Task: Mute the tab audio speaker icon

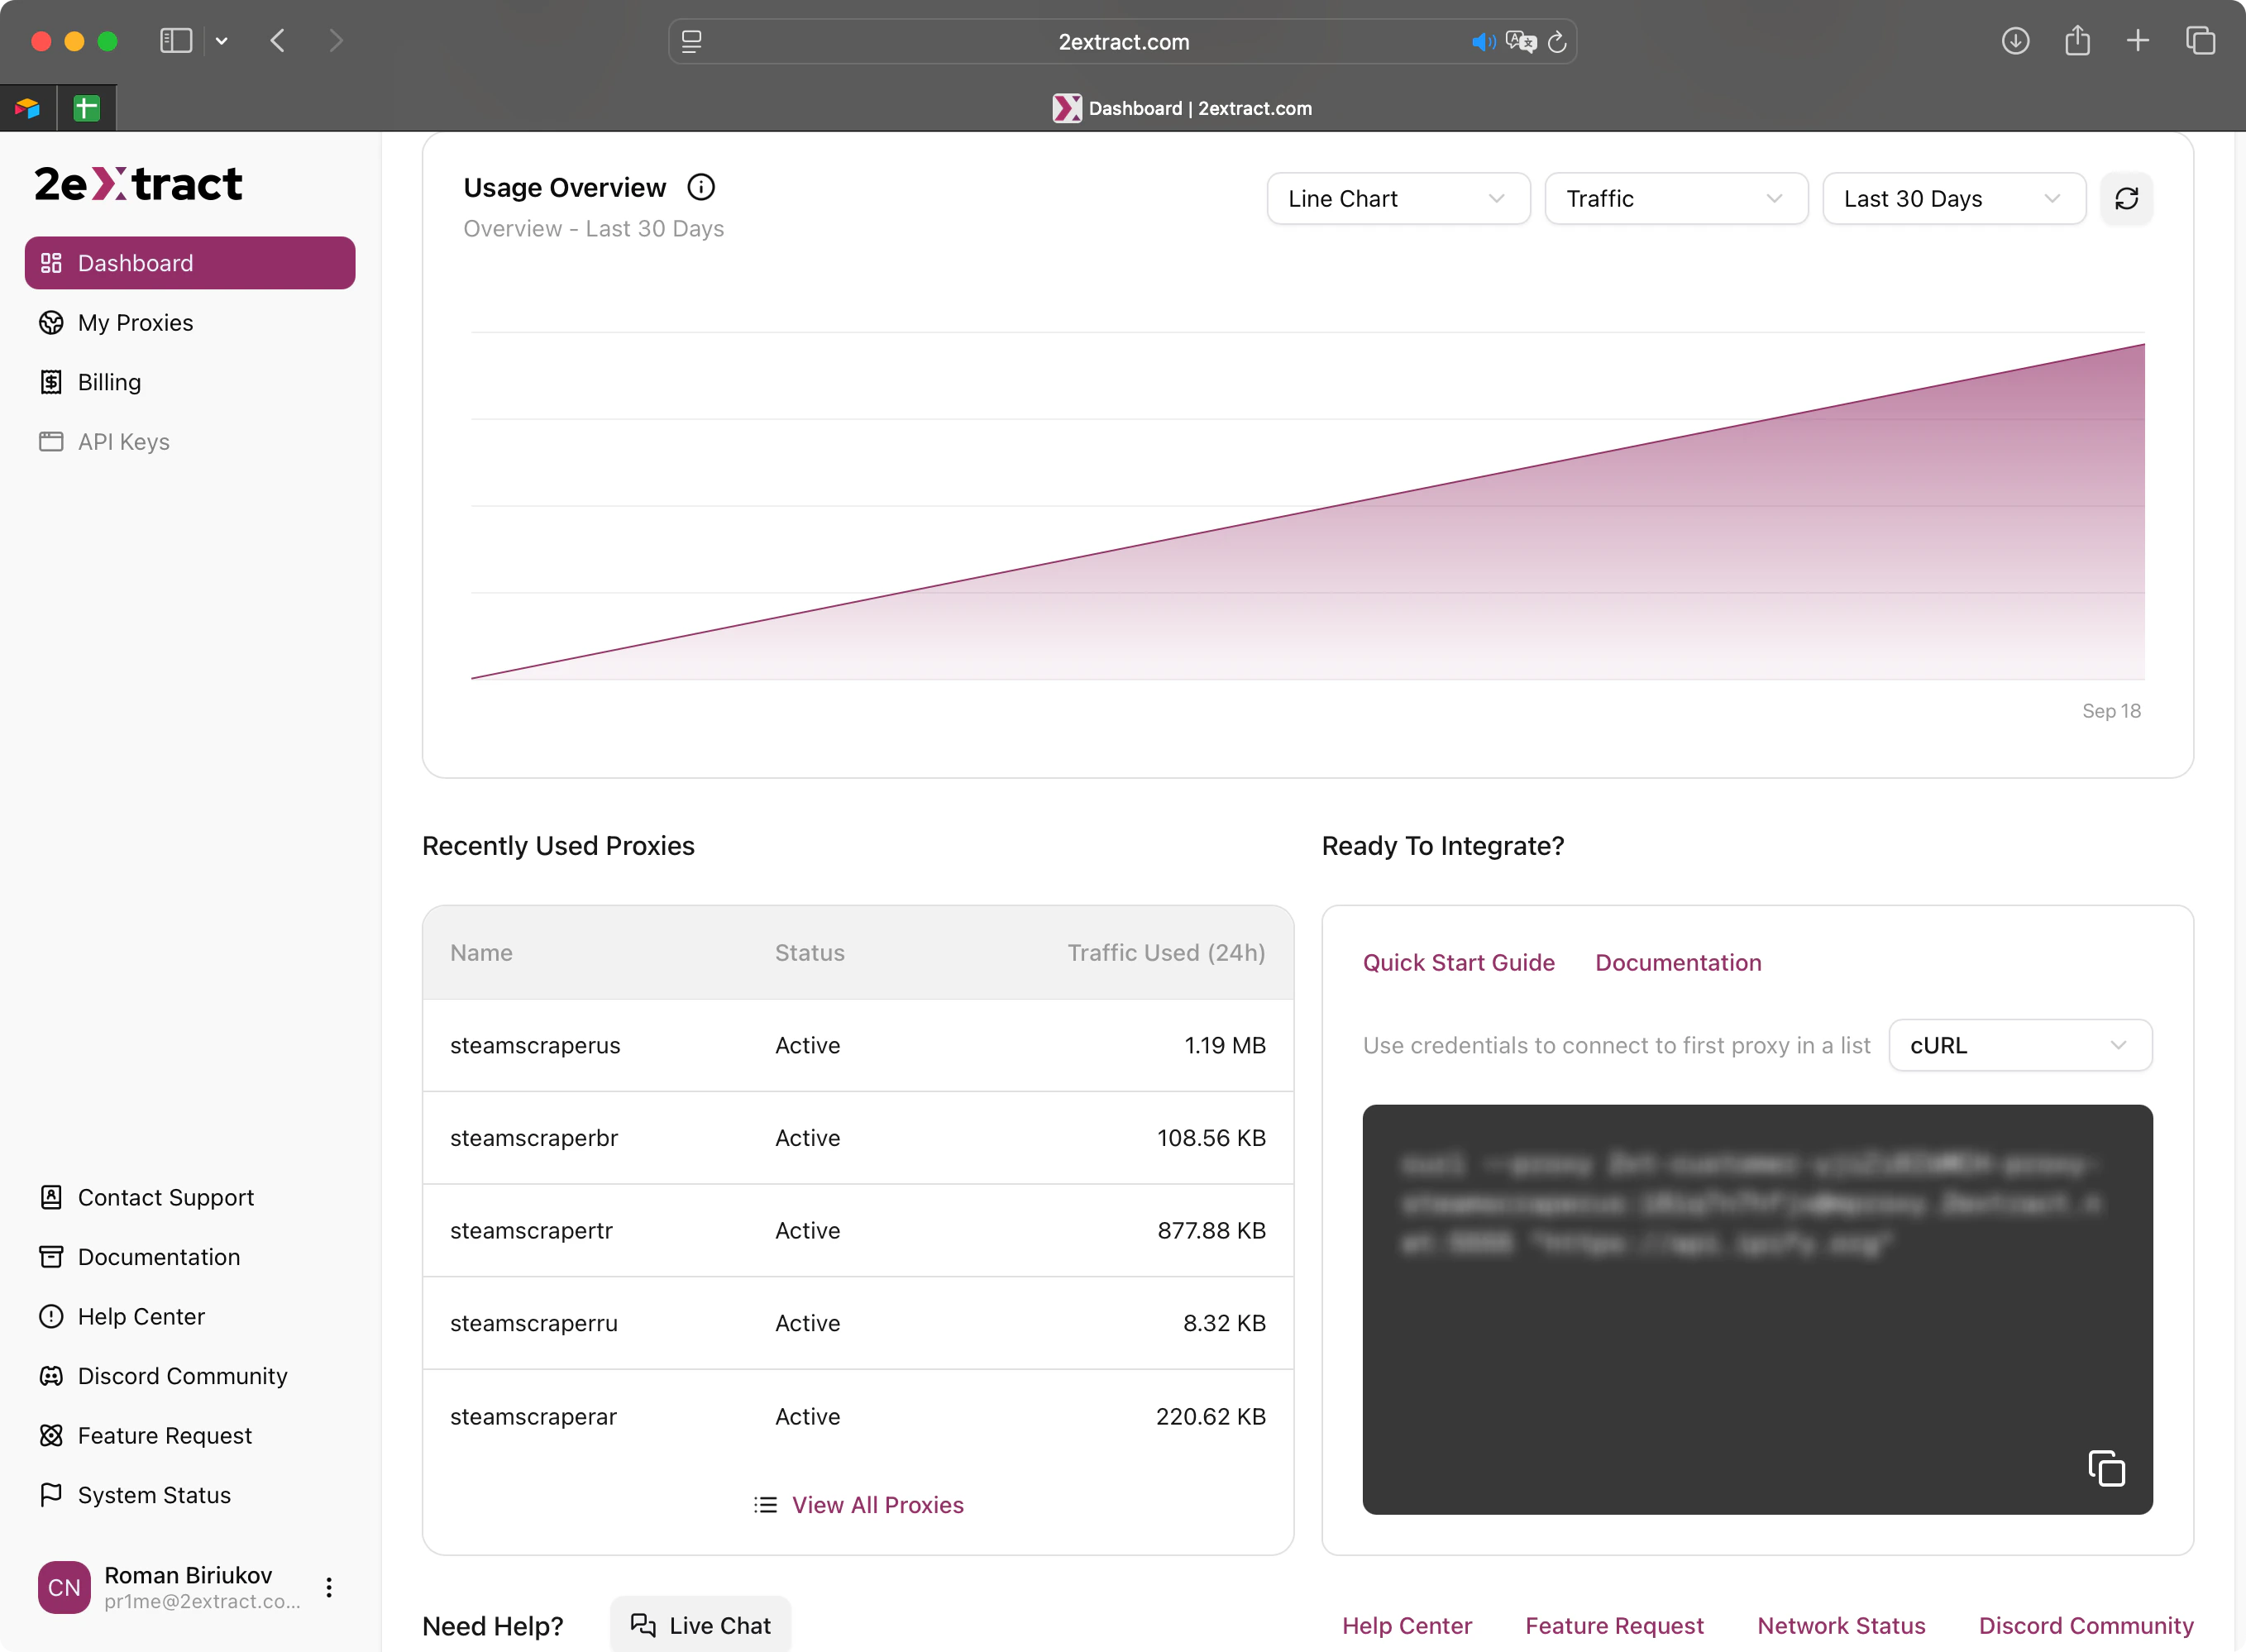Action: [x=1482, y=42]
